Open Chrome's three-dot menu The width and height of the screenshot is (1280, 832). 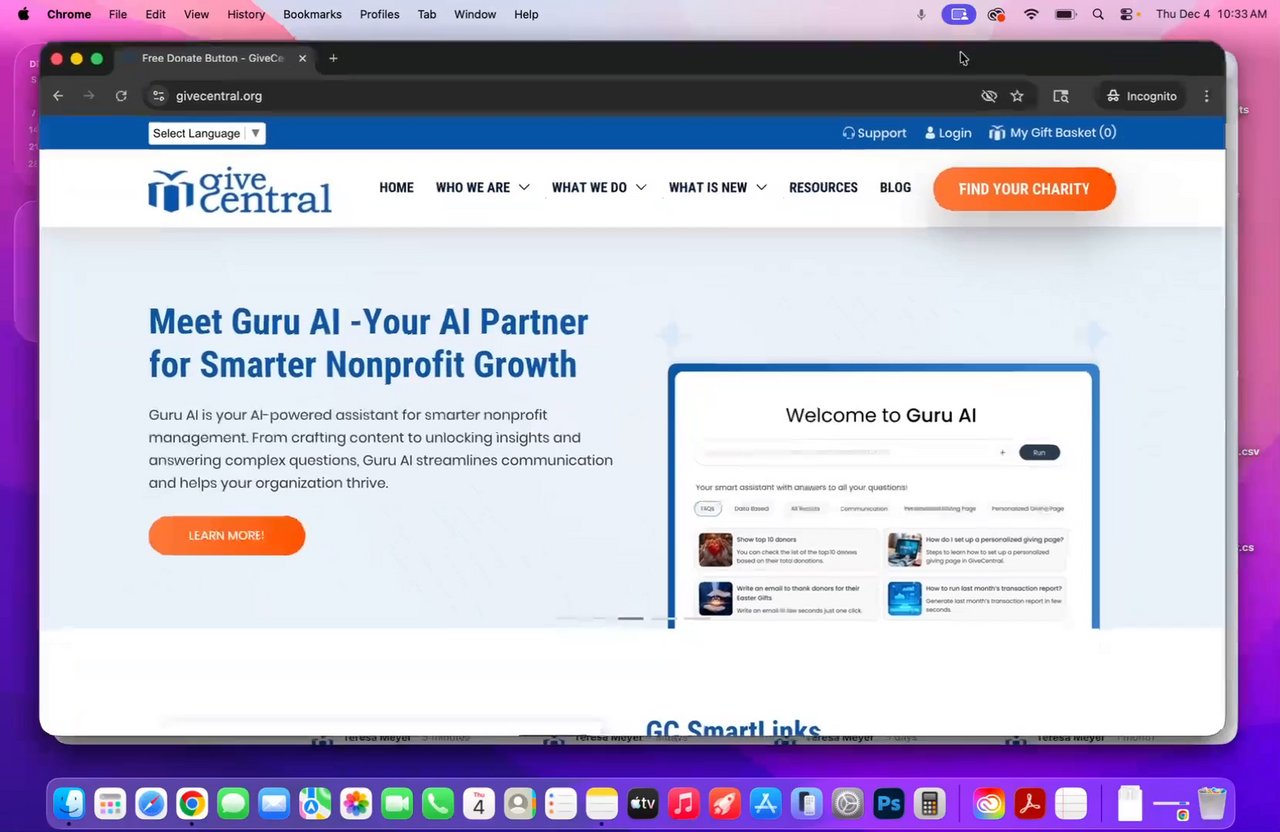click(1207, 96)
